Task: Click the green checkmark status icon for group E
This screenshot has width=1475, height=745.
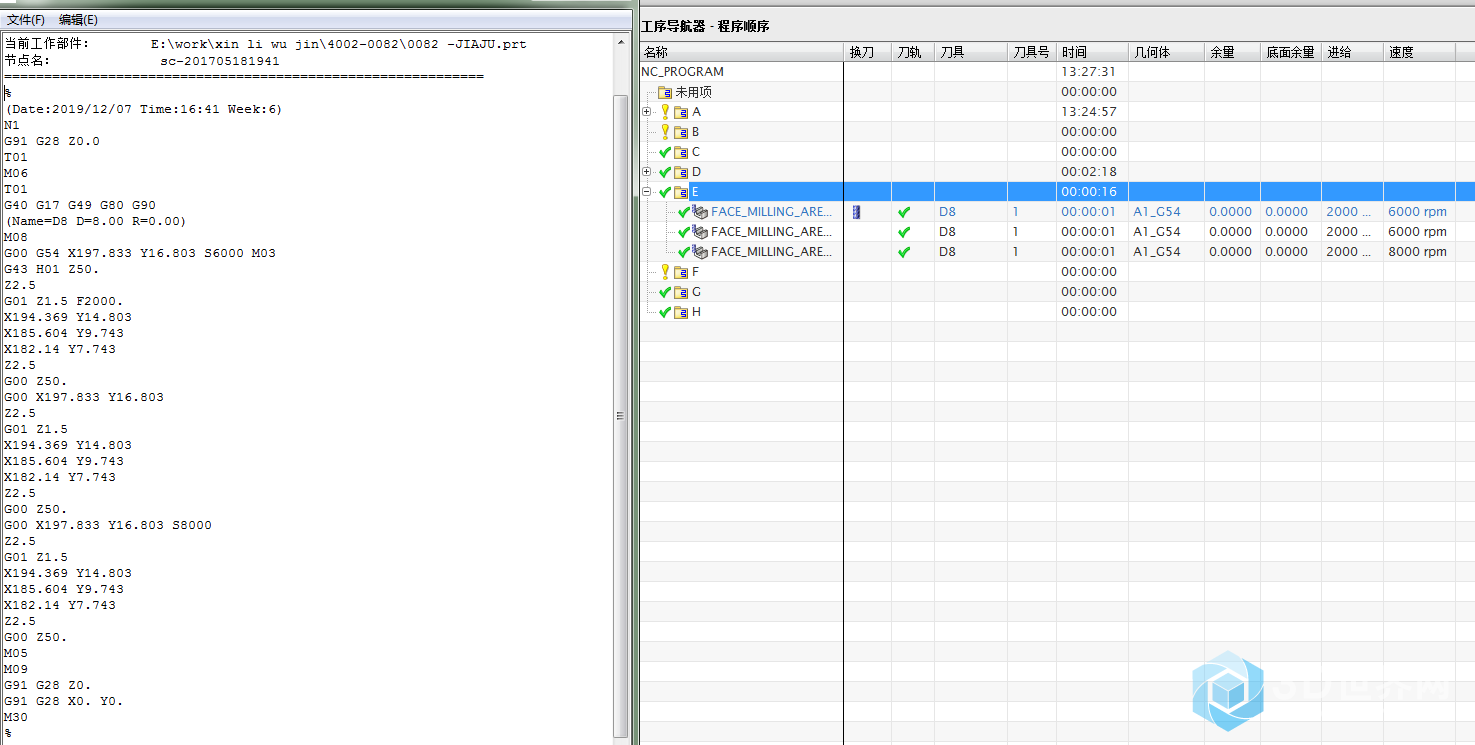Action: [665, 192]
